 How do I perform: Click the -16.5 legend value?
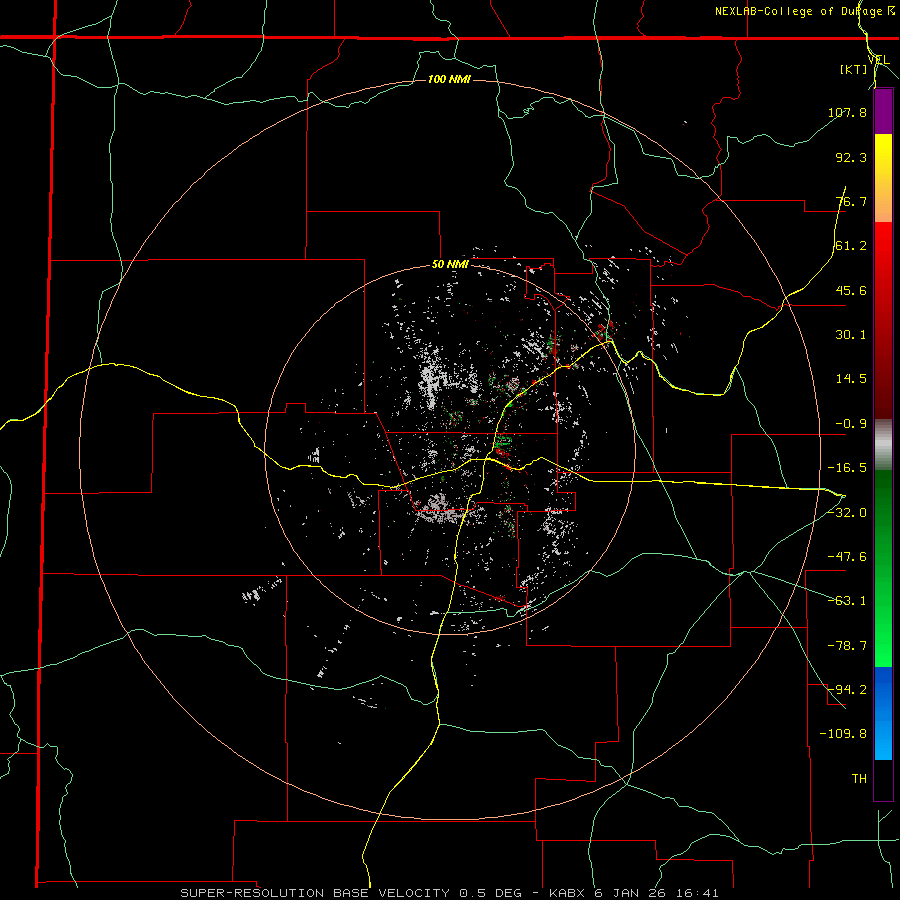(847, 468)
